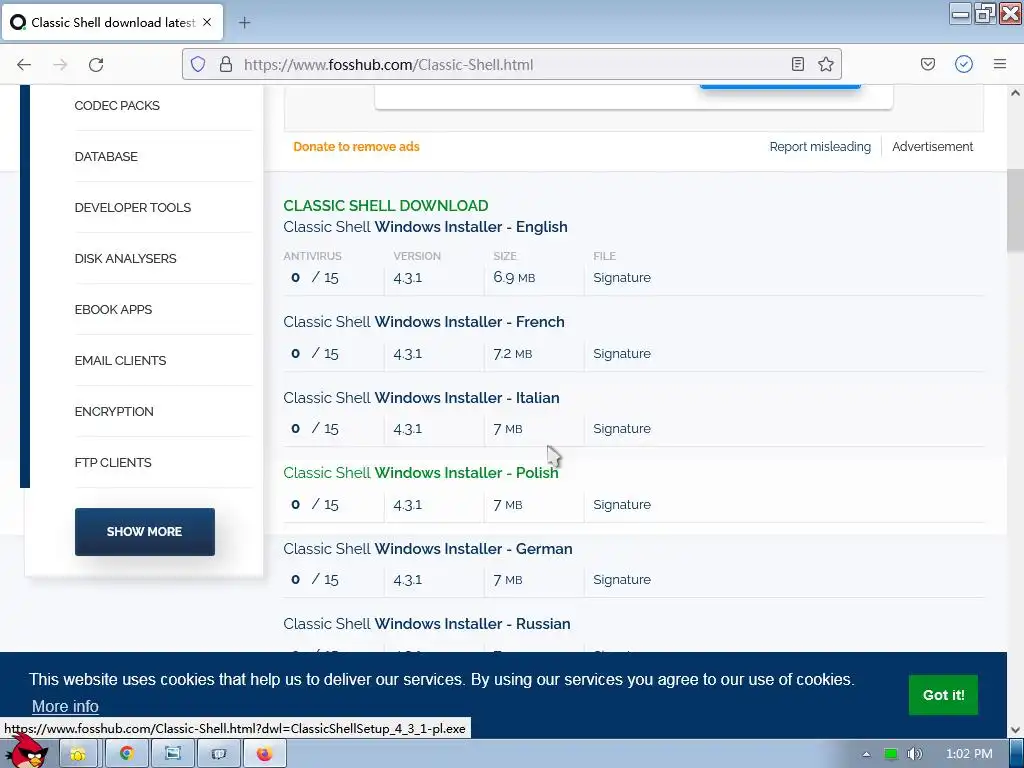Open the volume speaker tray icon
This screenshot has height=768, width=1024.
click(x=914, y=754)
